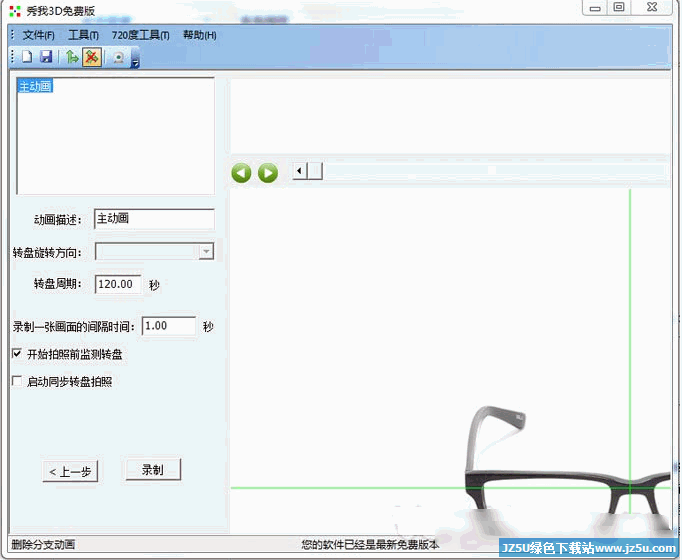Screen dimensions: 682x560
Task: Click the <上一步 back button
Action: coord(70,471)
